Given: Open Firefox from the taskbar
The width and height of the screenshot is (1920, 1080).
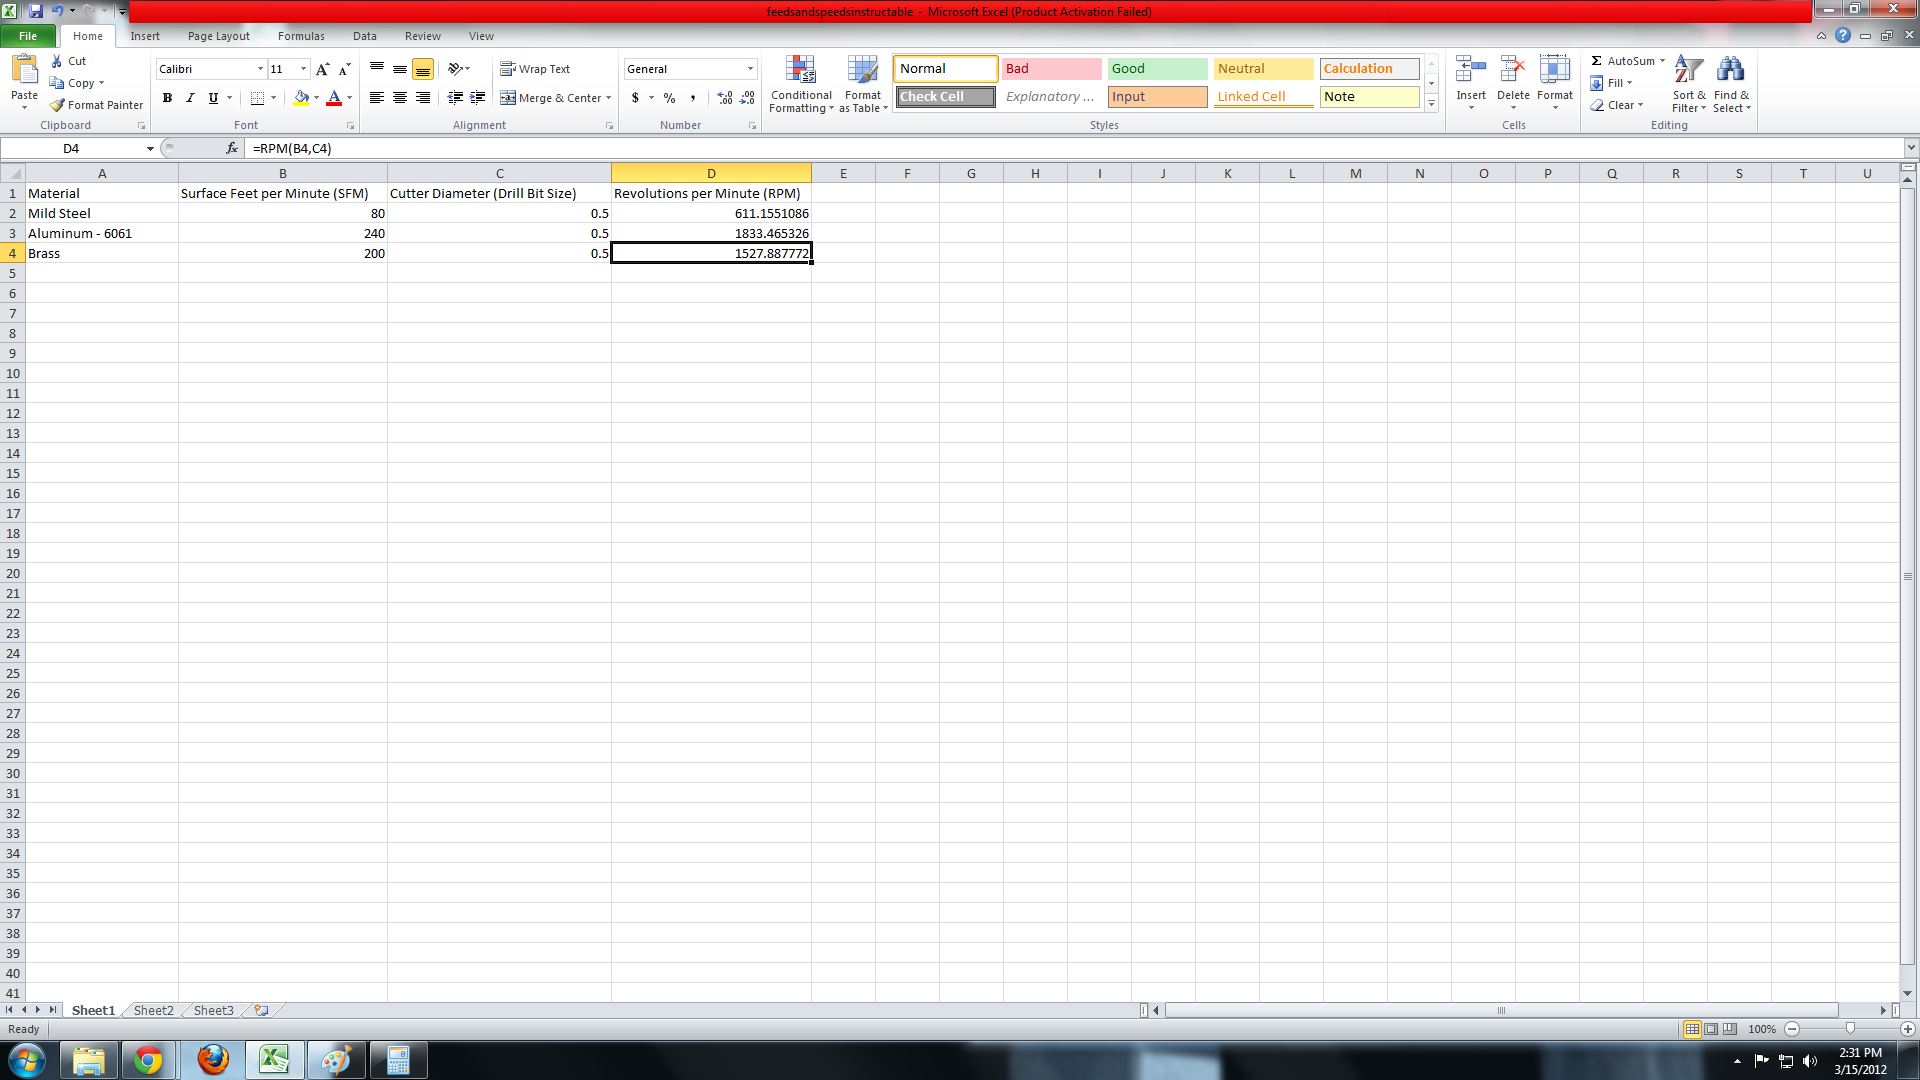Looking at the screenshot, I should pyautogui.click(x=212, y=1060).
